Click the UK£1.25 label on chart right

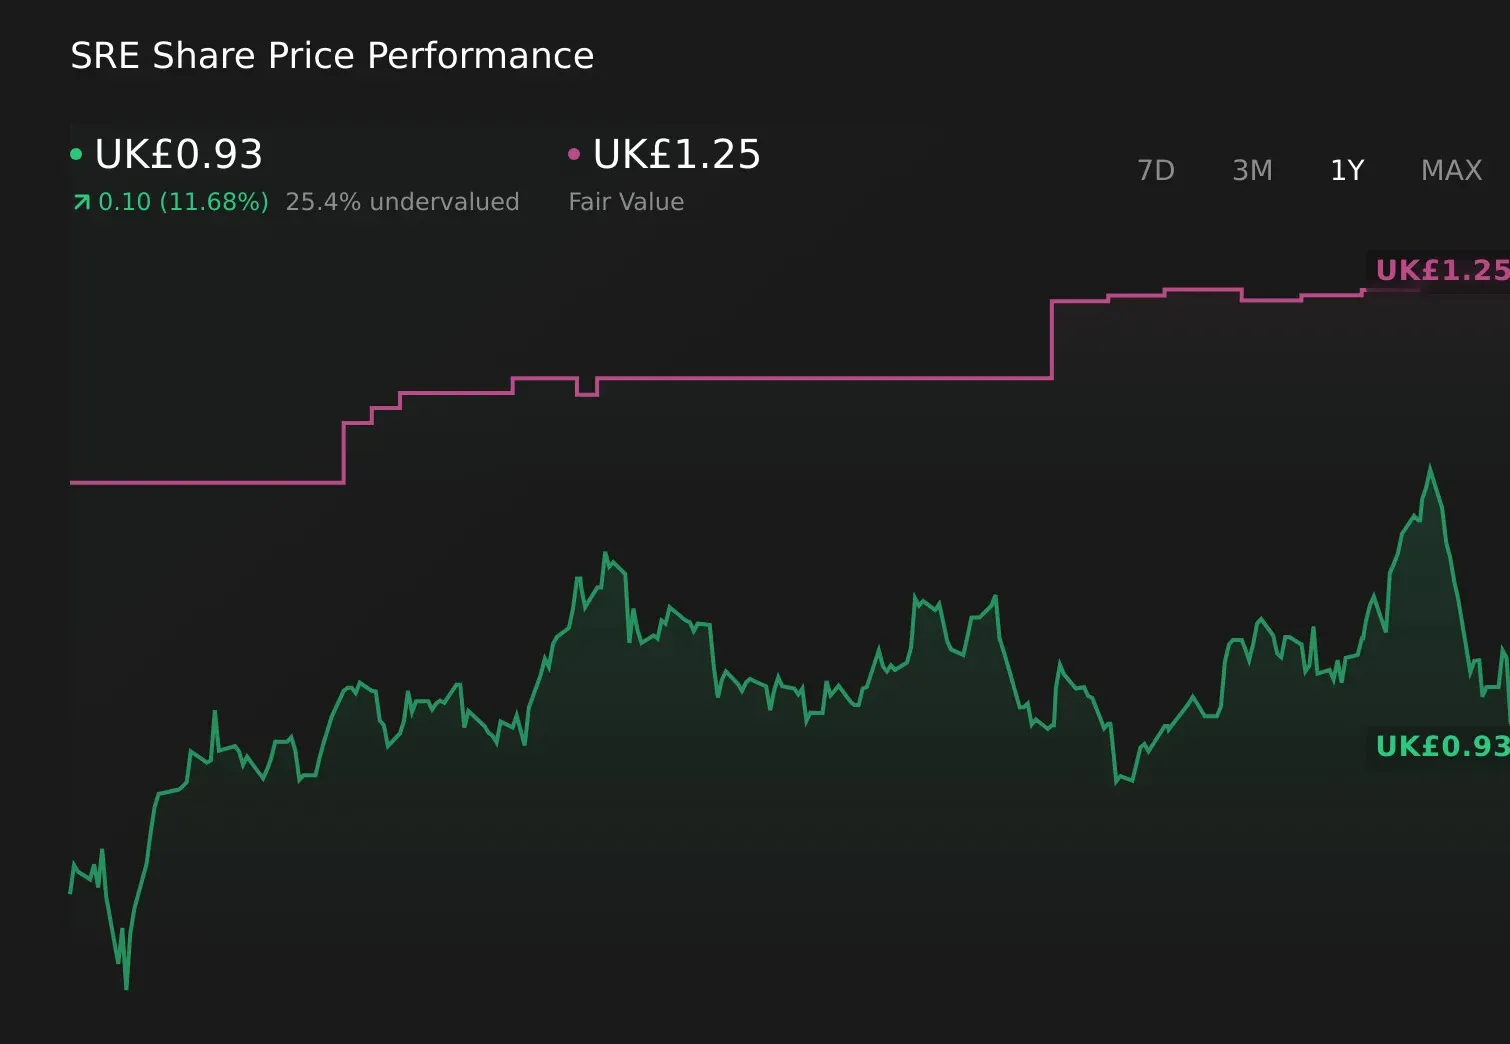(1438, 269)
